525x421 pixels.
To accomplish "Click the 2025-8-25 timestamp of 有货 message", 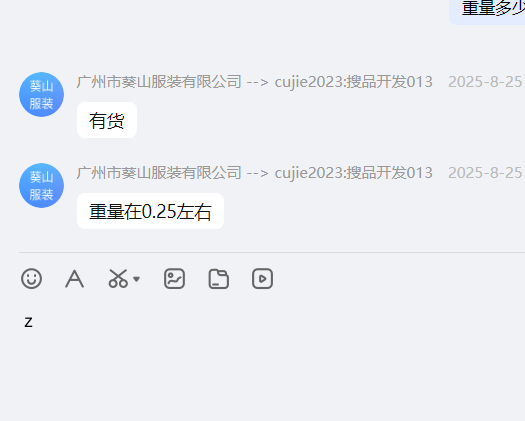I will coord(485,82).
